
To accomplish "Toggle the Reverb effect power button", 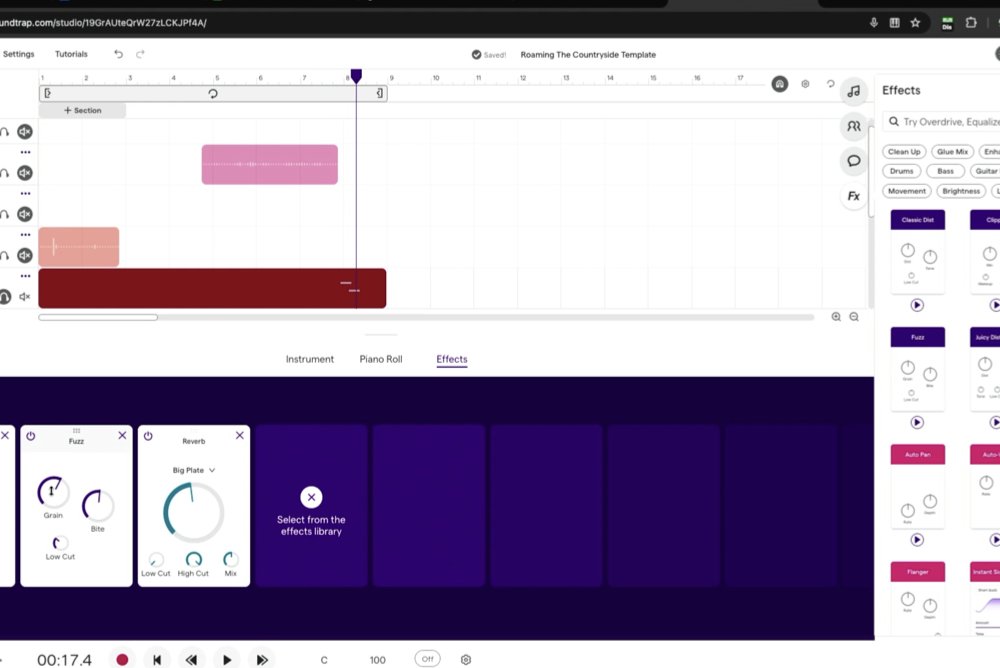I will point(148,436).
